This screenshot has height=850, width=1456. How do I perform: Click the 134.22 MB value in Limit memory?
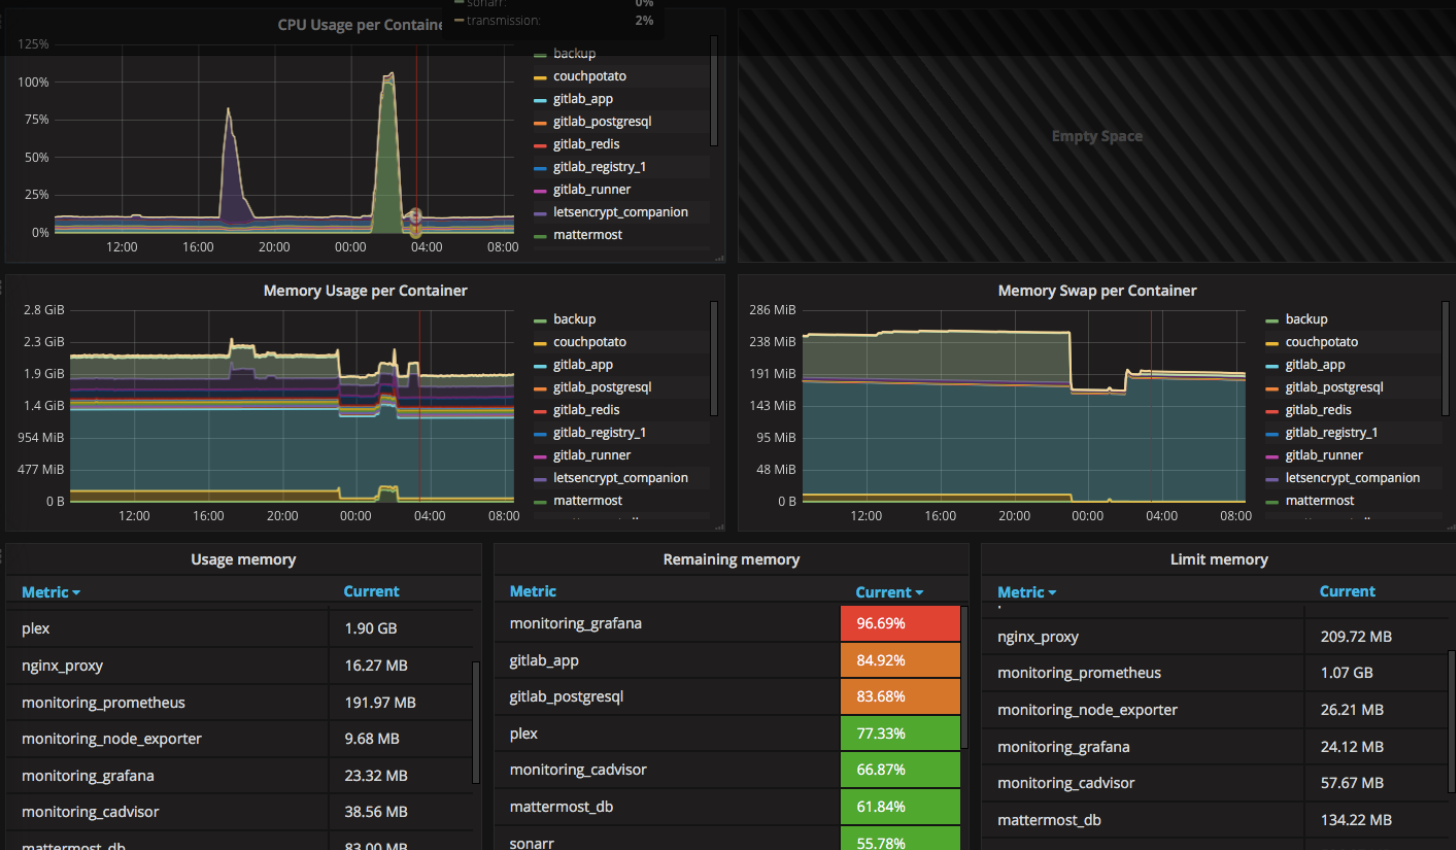(1356, 820)
